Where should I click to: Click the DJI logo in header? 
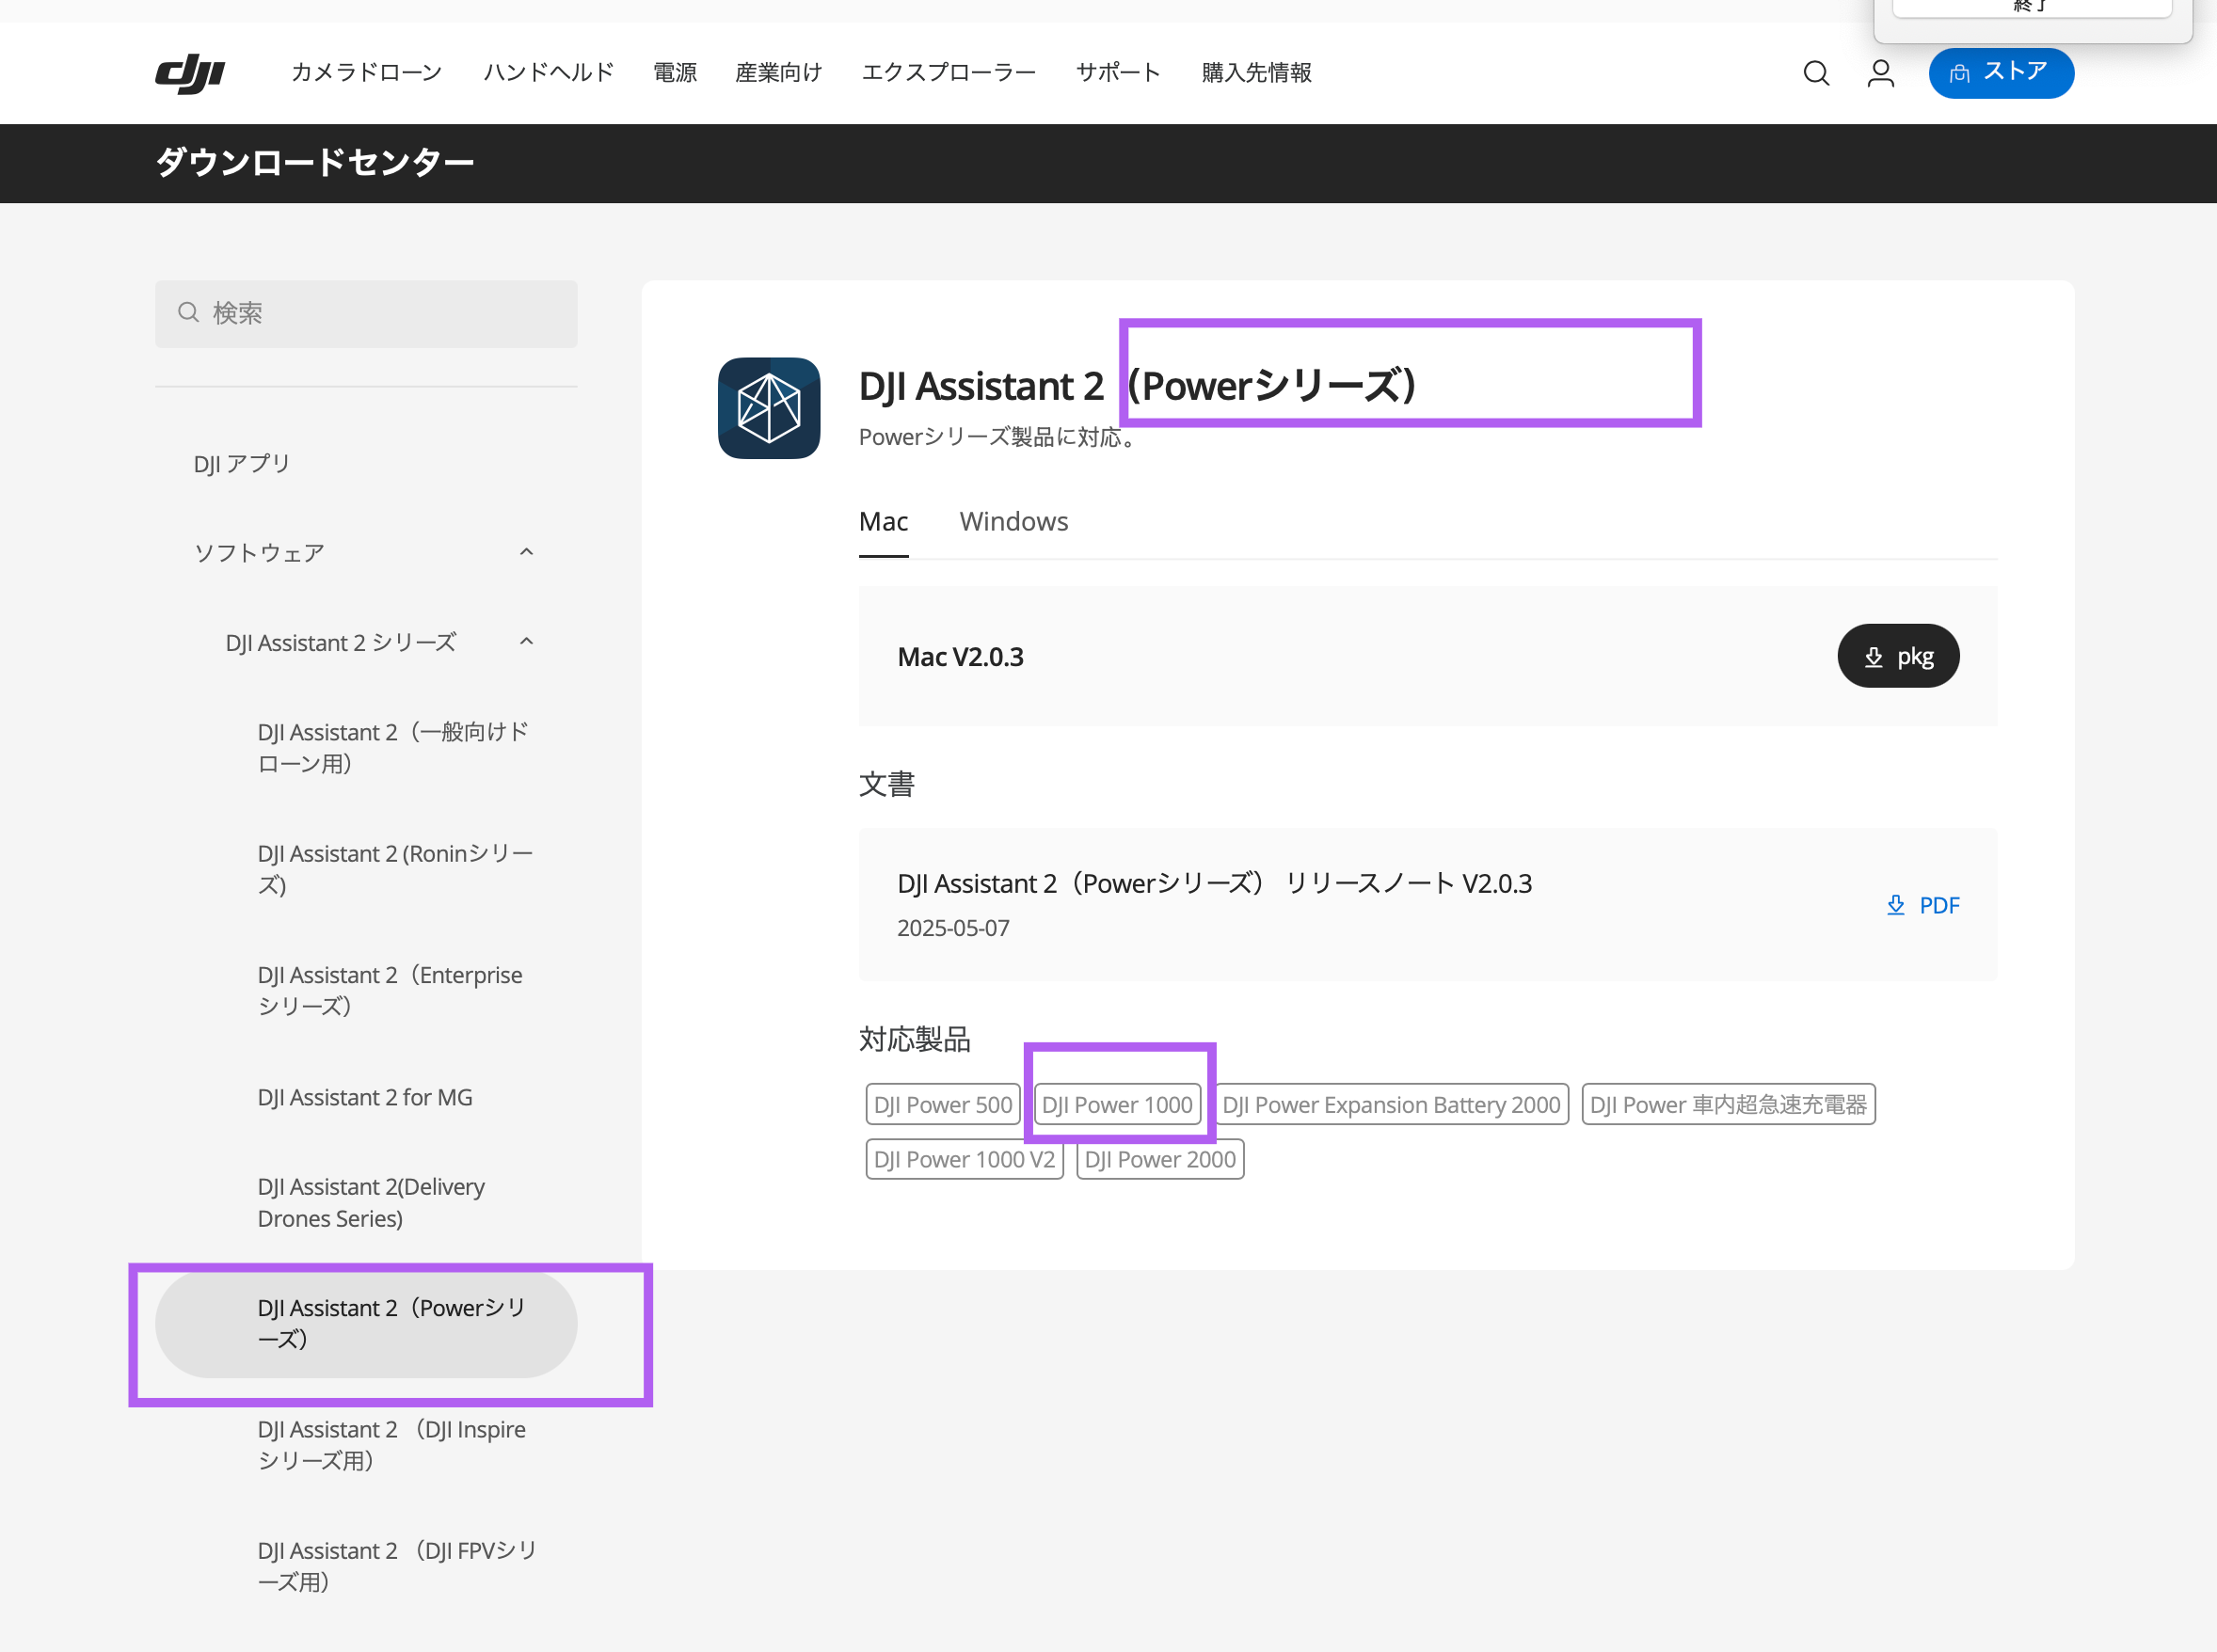click(190, 73)
